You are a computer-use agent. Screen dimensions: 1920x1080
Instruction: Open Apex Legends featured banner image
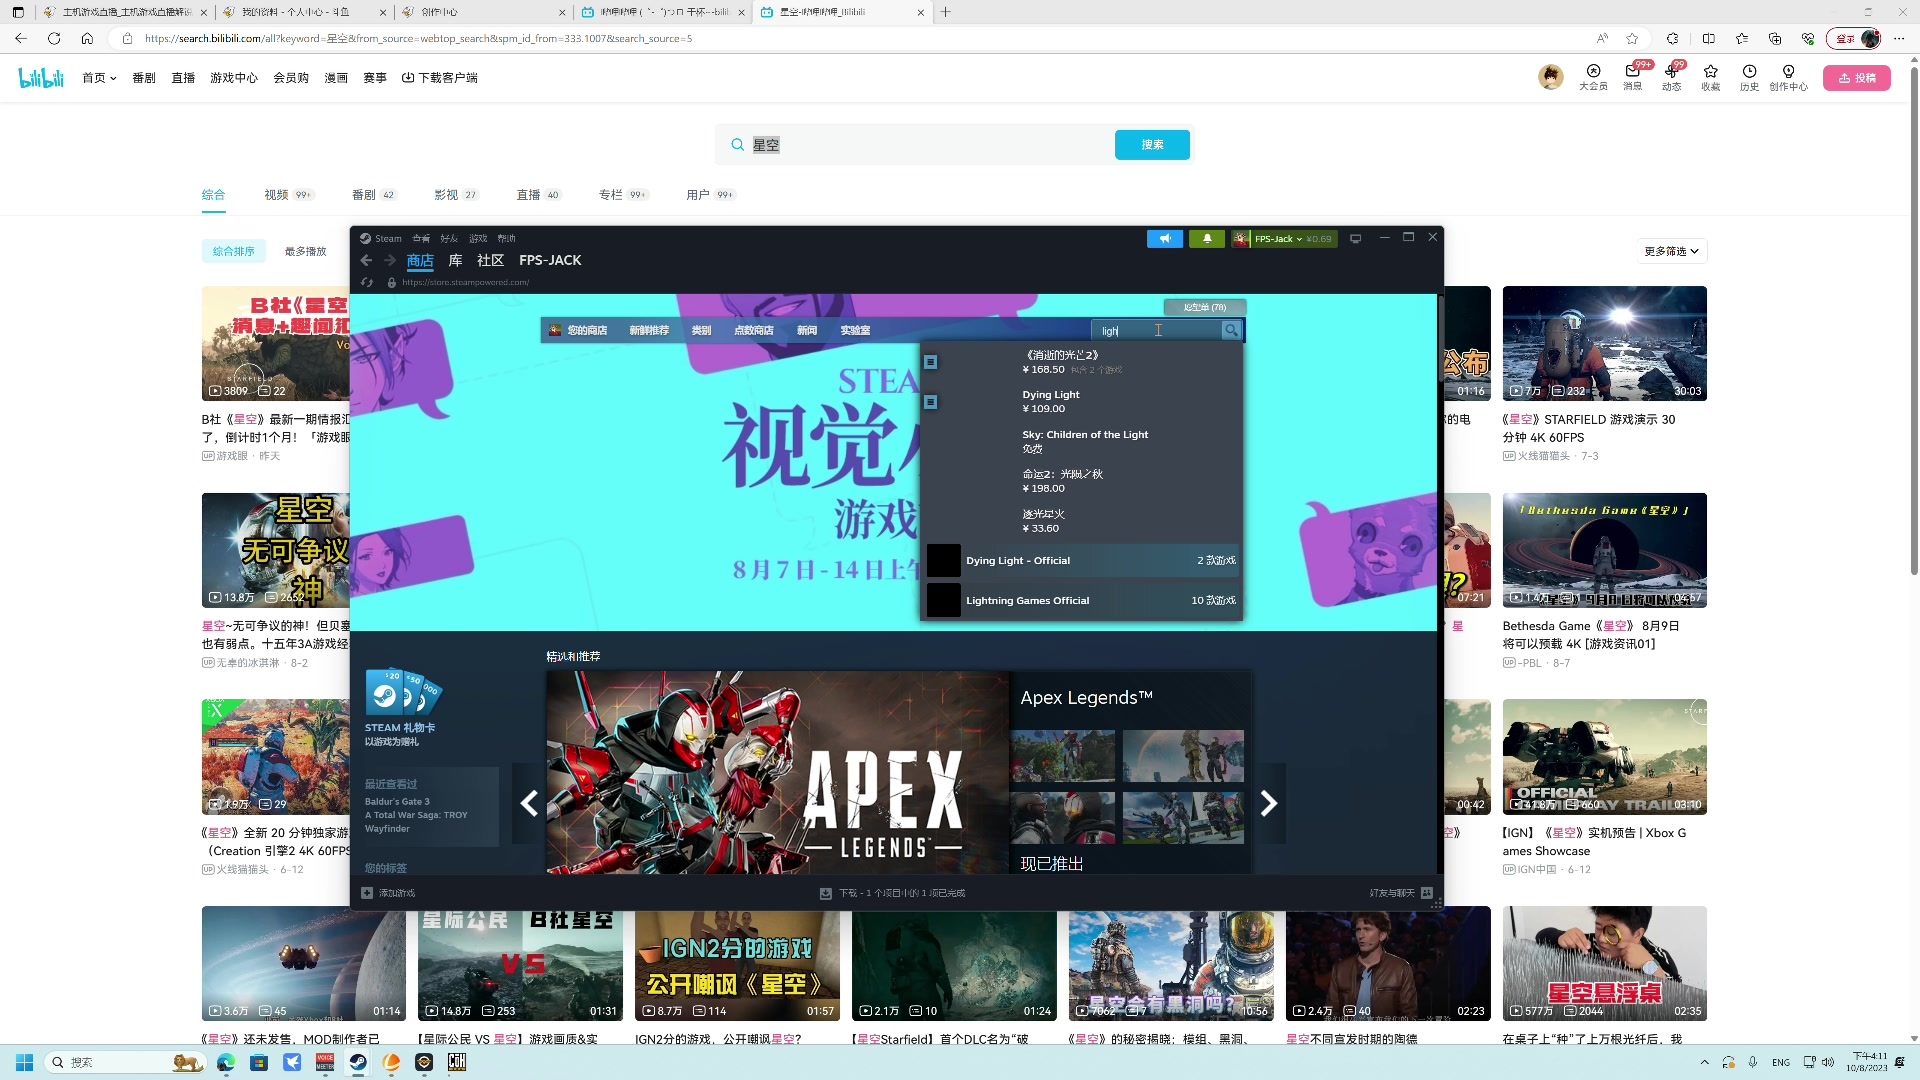click(x=777, y=772)
